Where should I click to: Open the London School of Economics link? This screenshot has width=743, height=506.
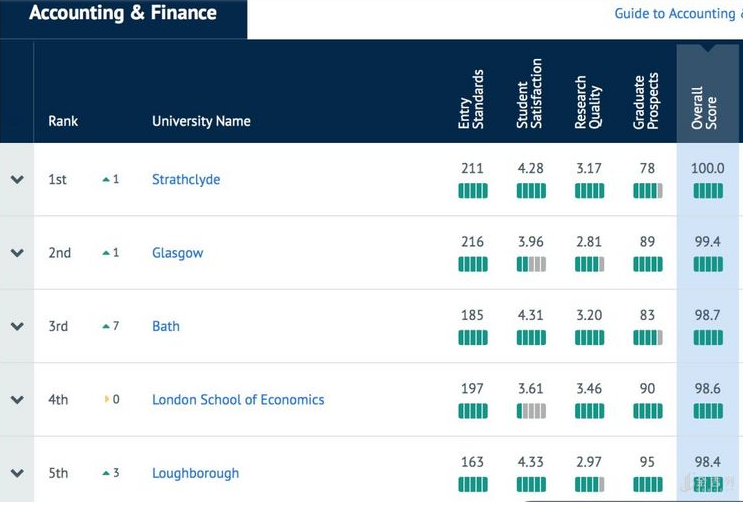coord(238,400)
